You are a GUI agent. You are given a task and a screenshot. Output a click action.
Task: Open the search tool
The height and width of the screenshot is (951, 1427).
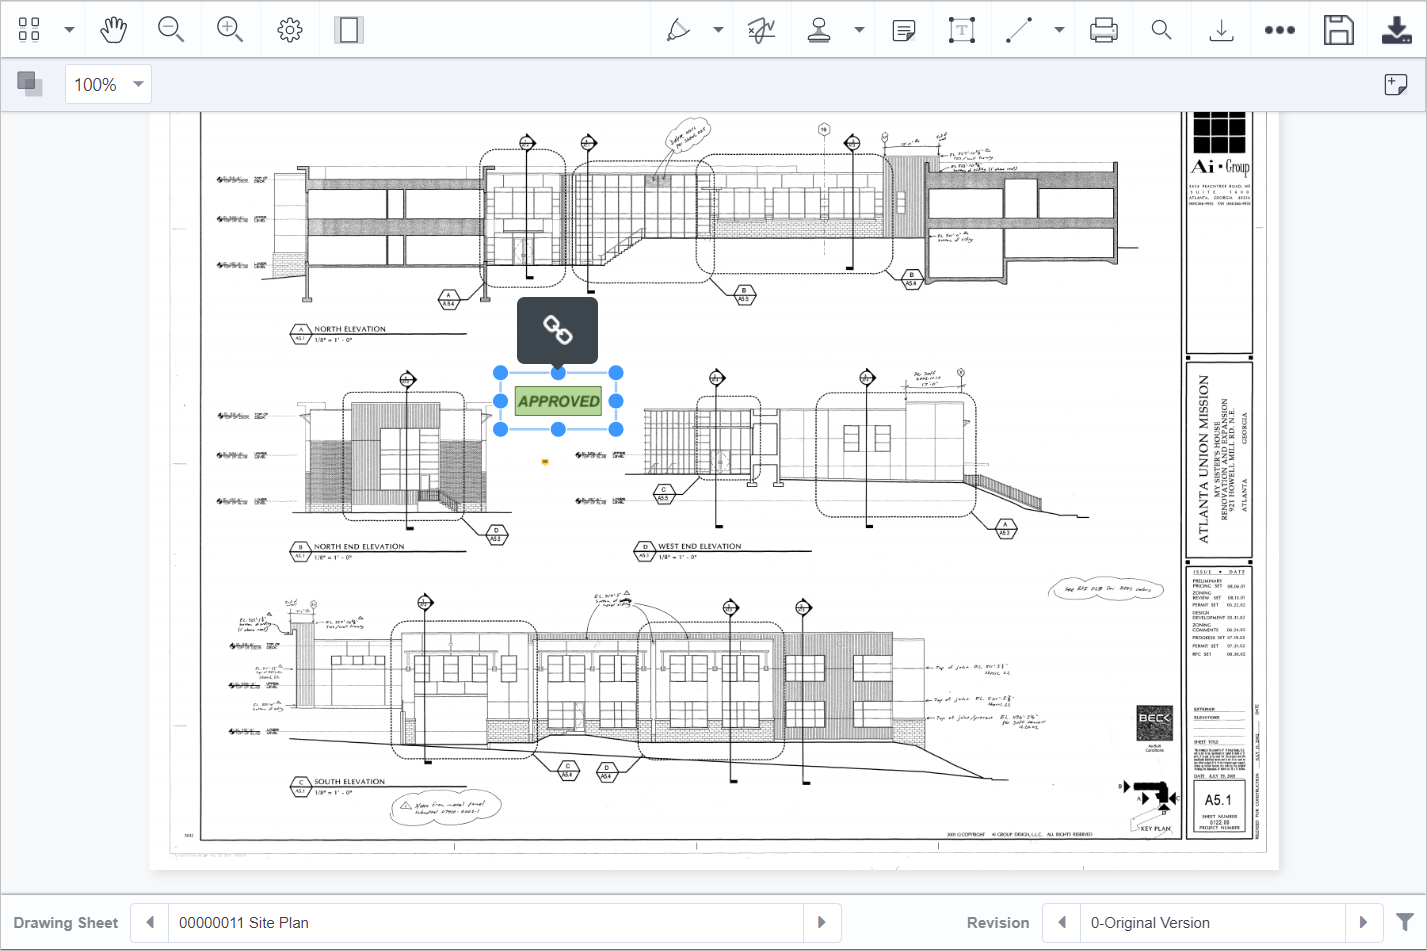1160,29
